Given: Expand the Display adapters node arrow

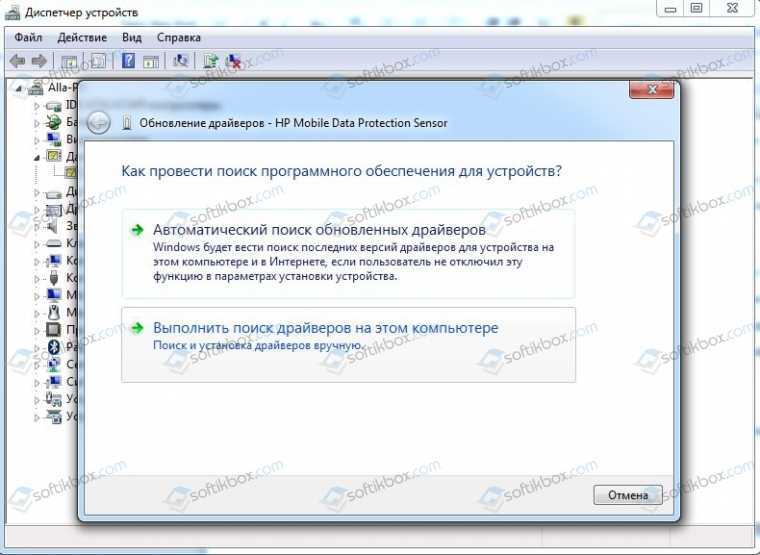Looking at the screenshot, I should click(x=36, y=140).
